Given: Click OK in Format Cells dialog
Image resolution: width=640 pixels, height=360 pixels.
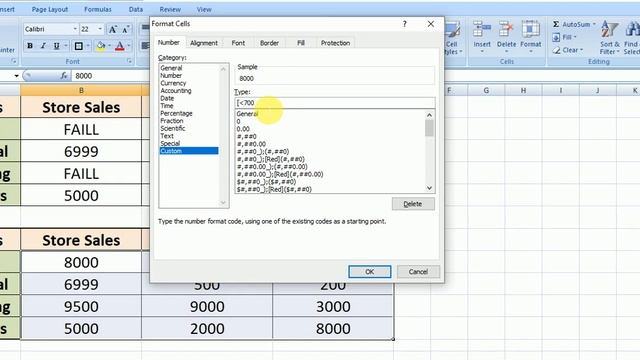Looking at the screenshot, I should pos(370,272).
